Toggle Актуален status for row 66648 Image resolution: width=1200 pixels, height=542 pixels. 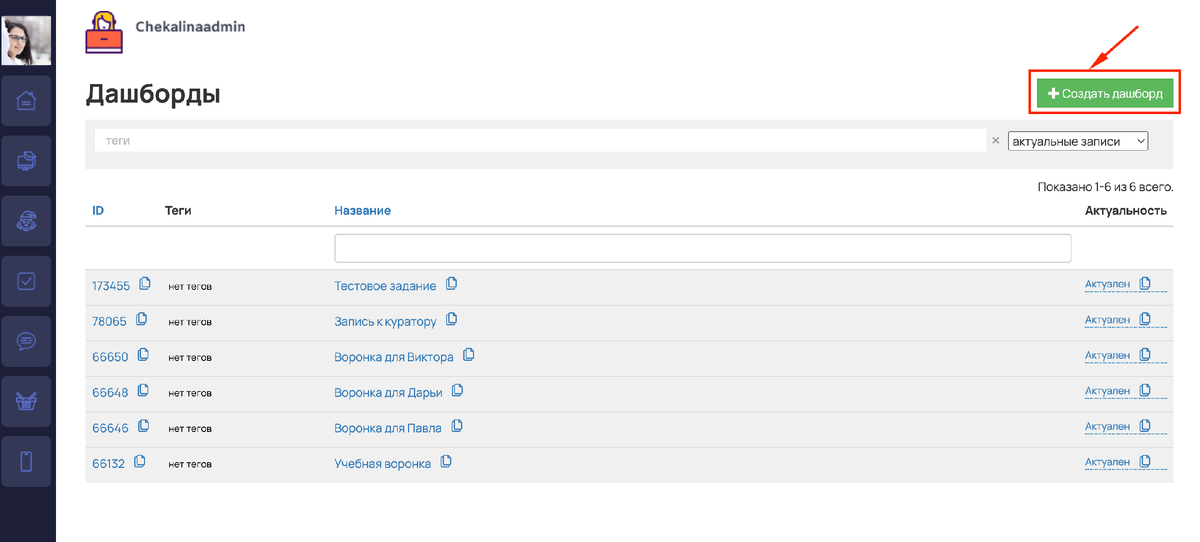[1107, 391]
